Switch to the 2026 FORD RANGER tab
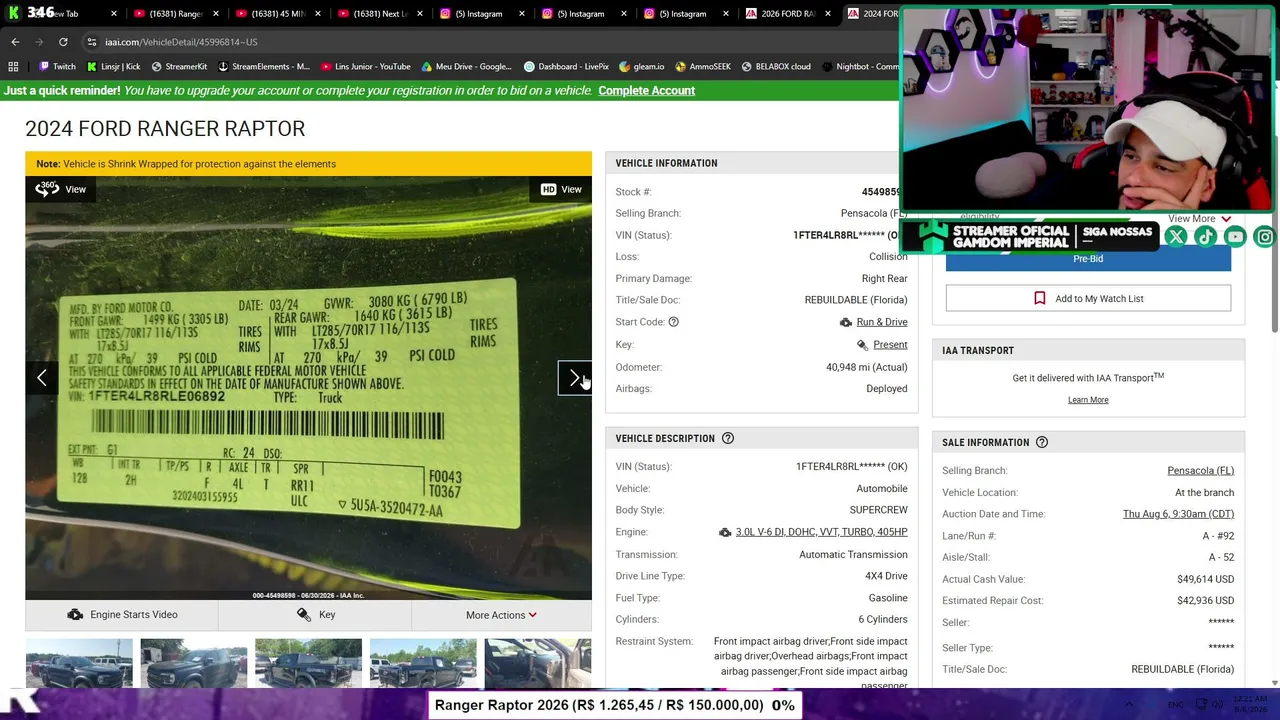Screen dimensions: 1280x720 pos(789,14)
